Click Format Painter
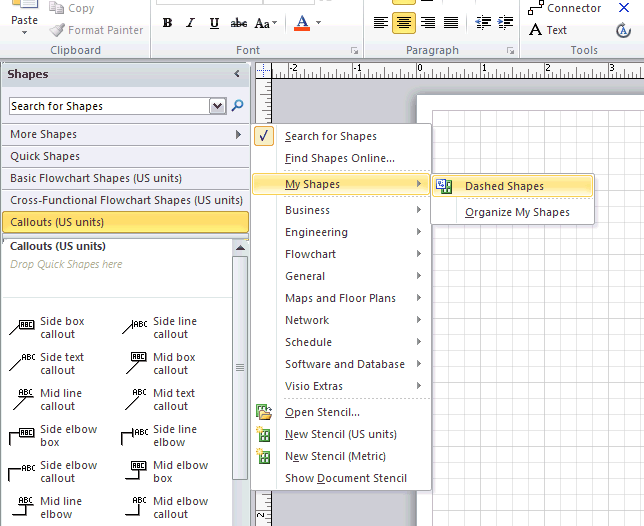Image resolution: width=644 pixels, height=526 pixels. pyautogui.click(x=96, y=30)
